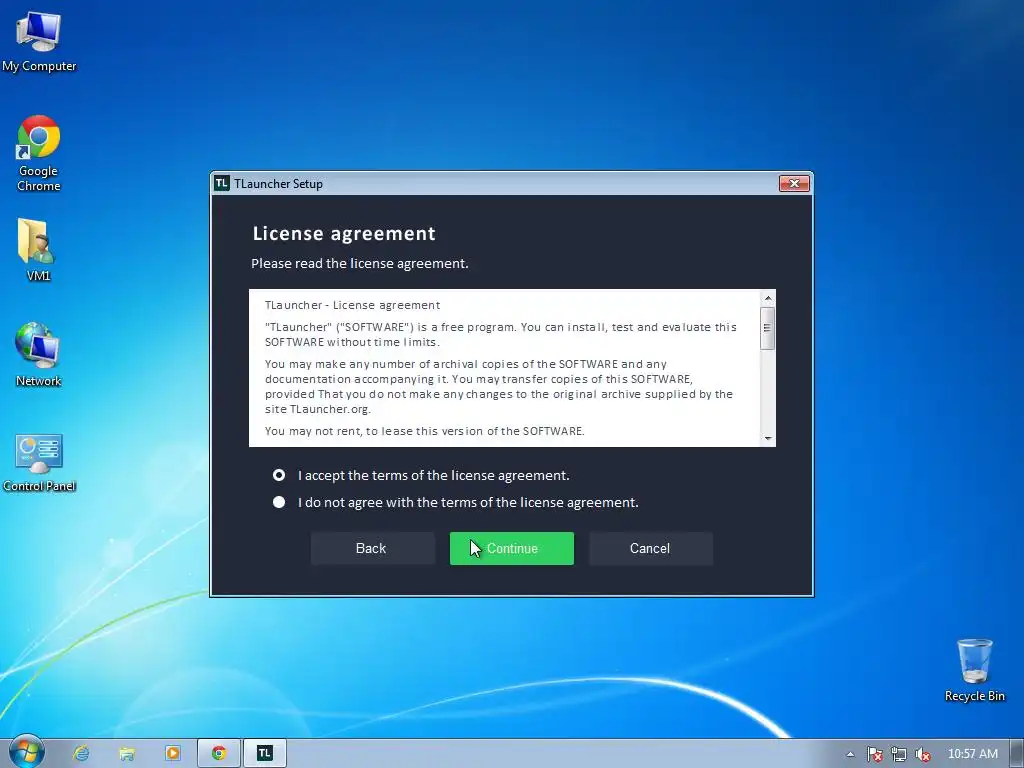Click the license scrollbar down arrow

pyautogui.click(x=768, y=439)
